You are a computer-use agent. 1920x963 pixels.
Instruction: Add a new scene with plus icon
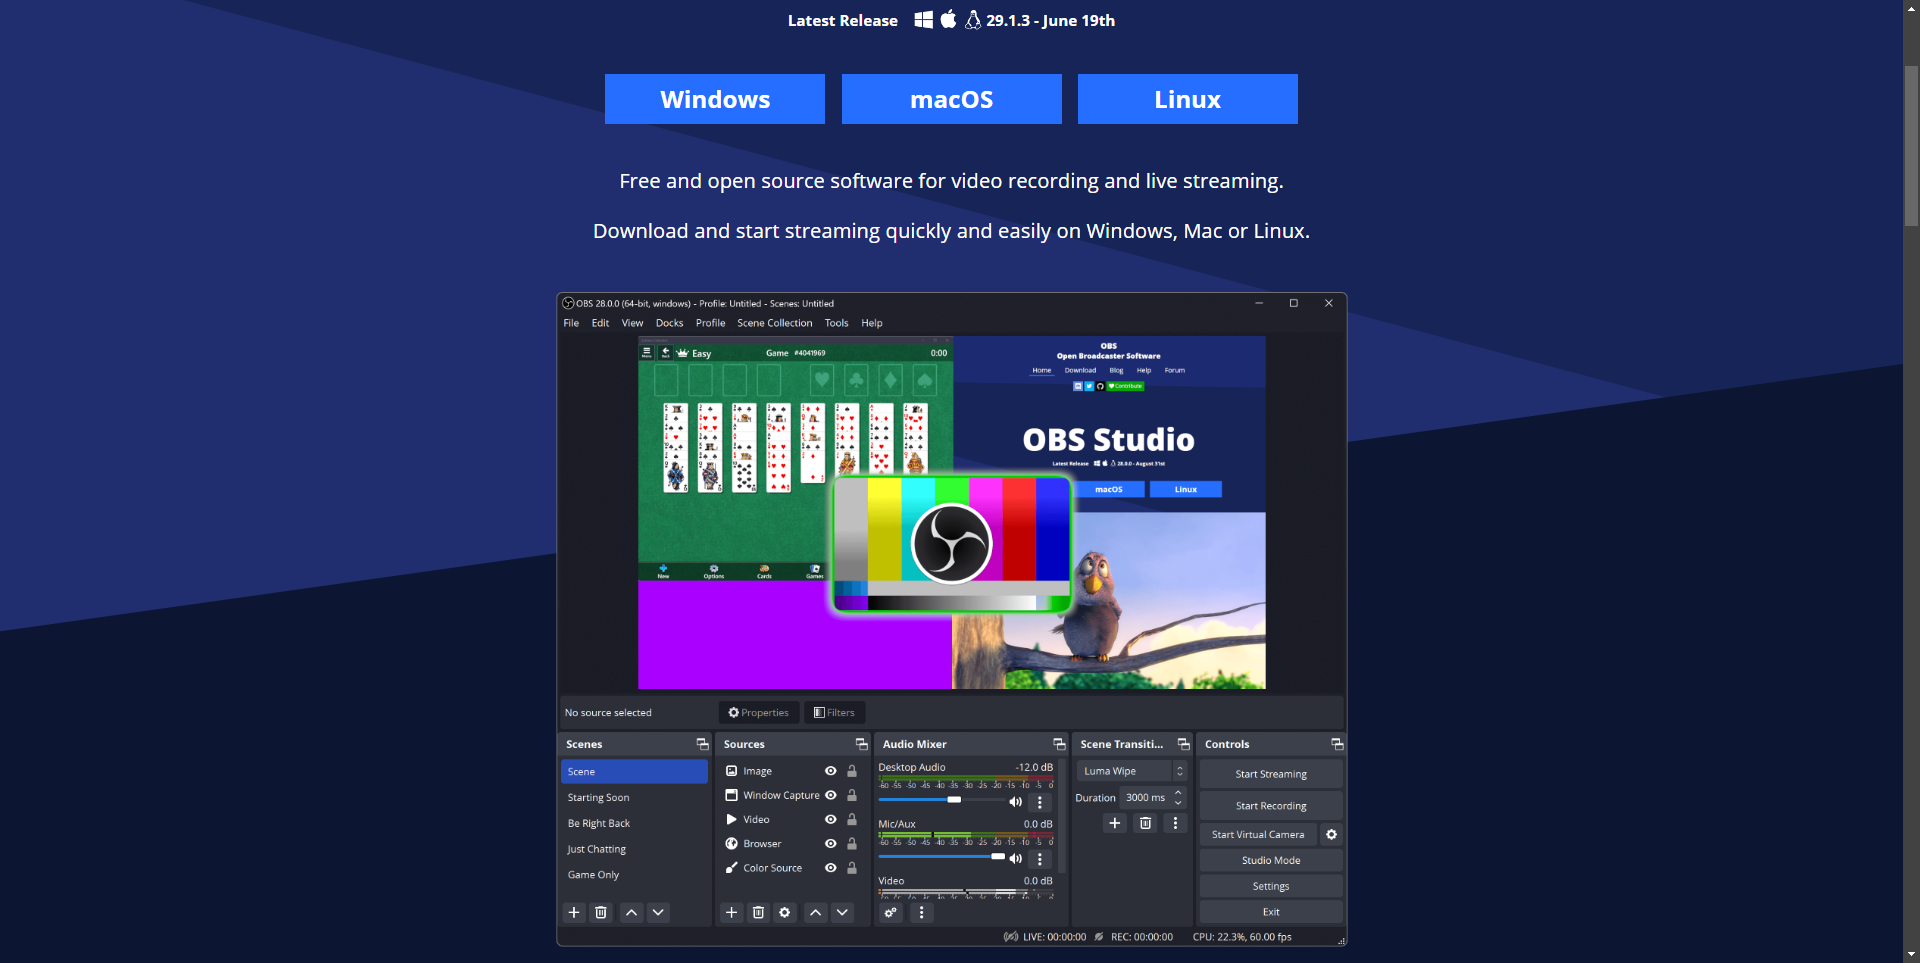point(574,912)
